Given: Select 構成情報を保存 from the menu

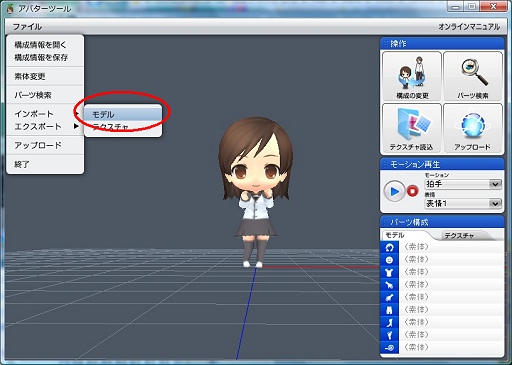Looking at the screenshot, I should pos(41,58).
